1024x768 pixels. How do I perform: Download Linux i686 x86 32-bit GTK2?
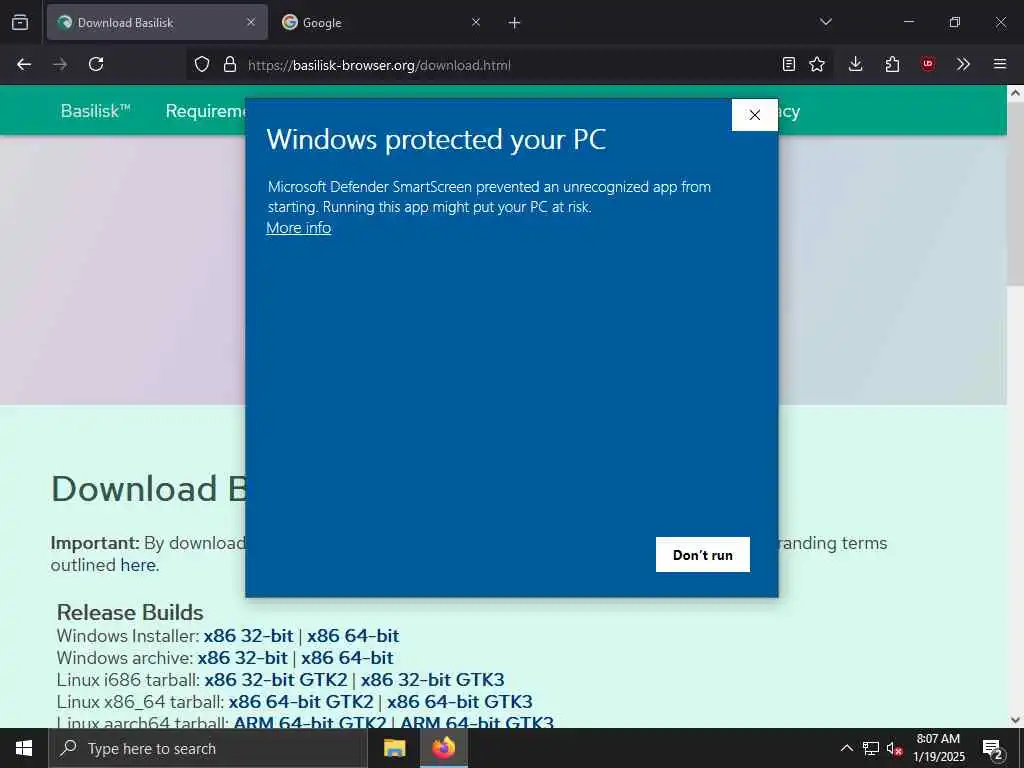click(276, 680)
